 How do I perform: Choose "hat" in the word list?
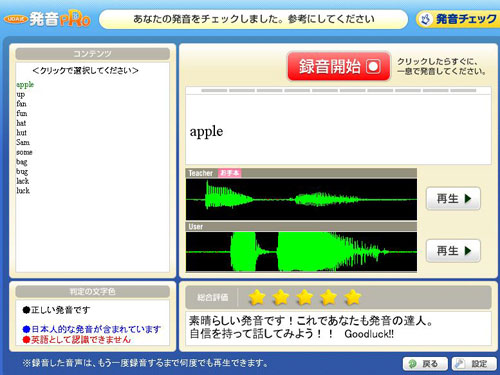[21, 123]
